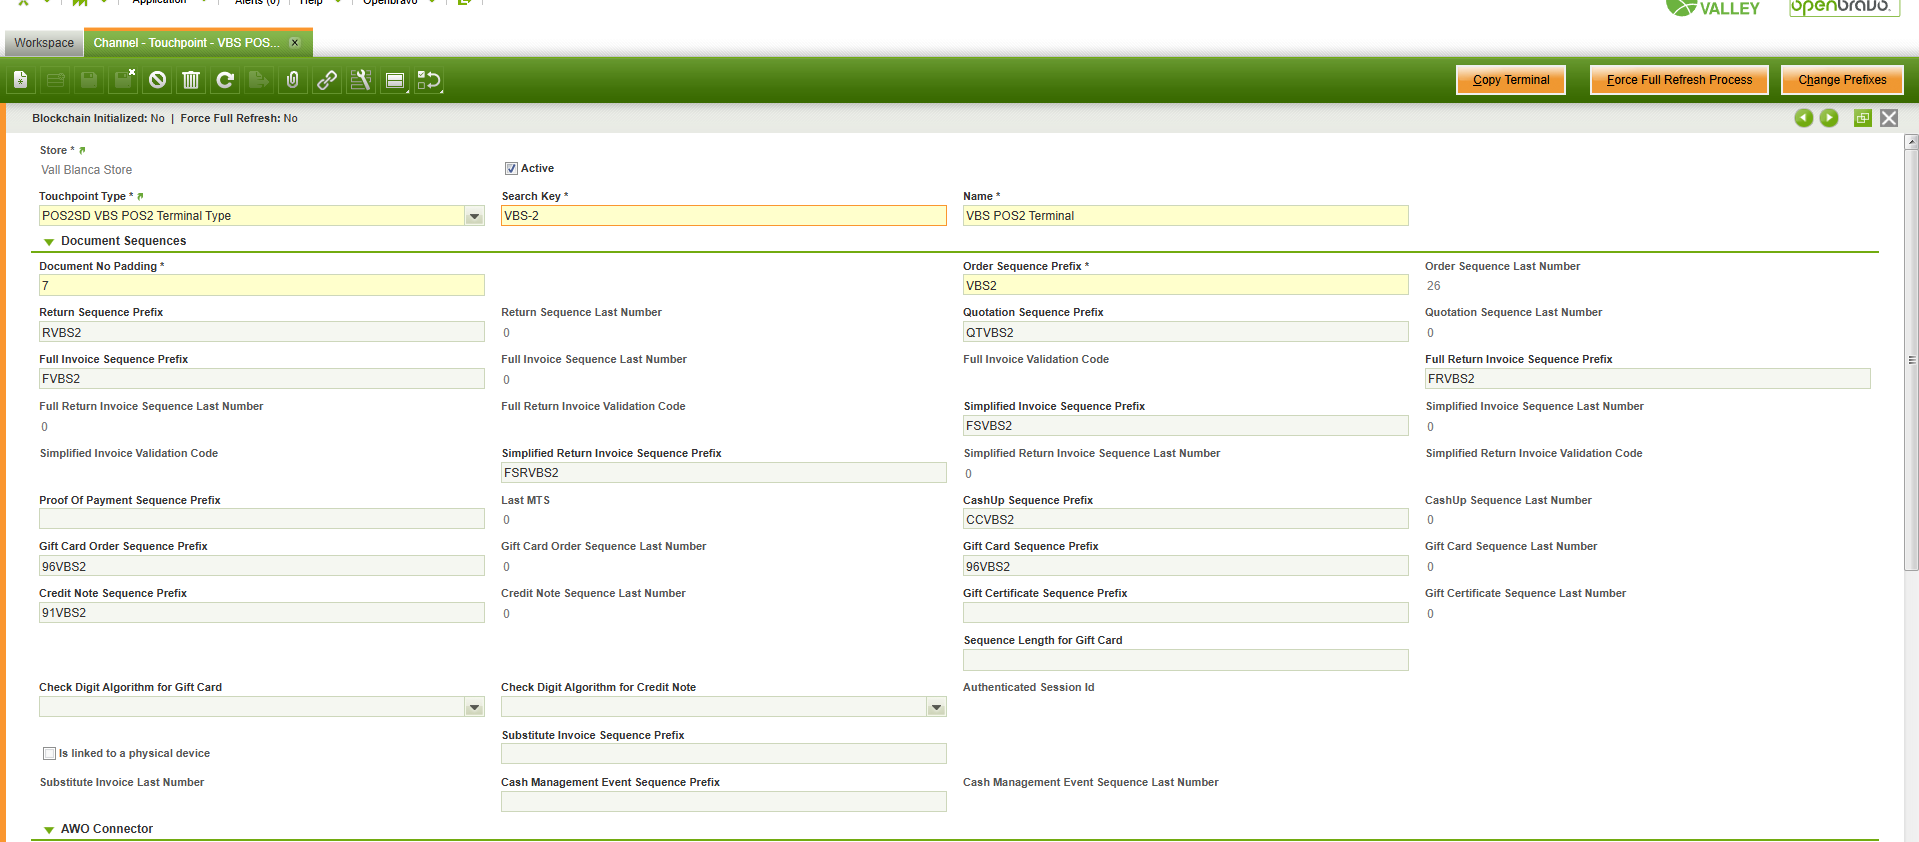Viewport: 1919px width, 842px height.
Task: Open Check Digit Algorithm for Gift Card dropdown
Action: 474,707
